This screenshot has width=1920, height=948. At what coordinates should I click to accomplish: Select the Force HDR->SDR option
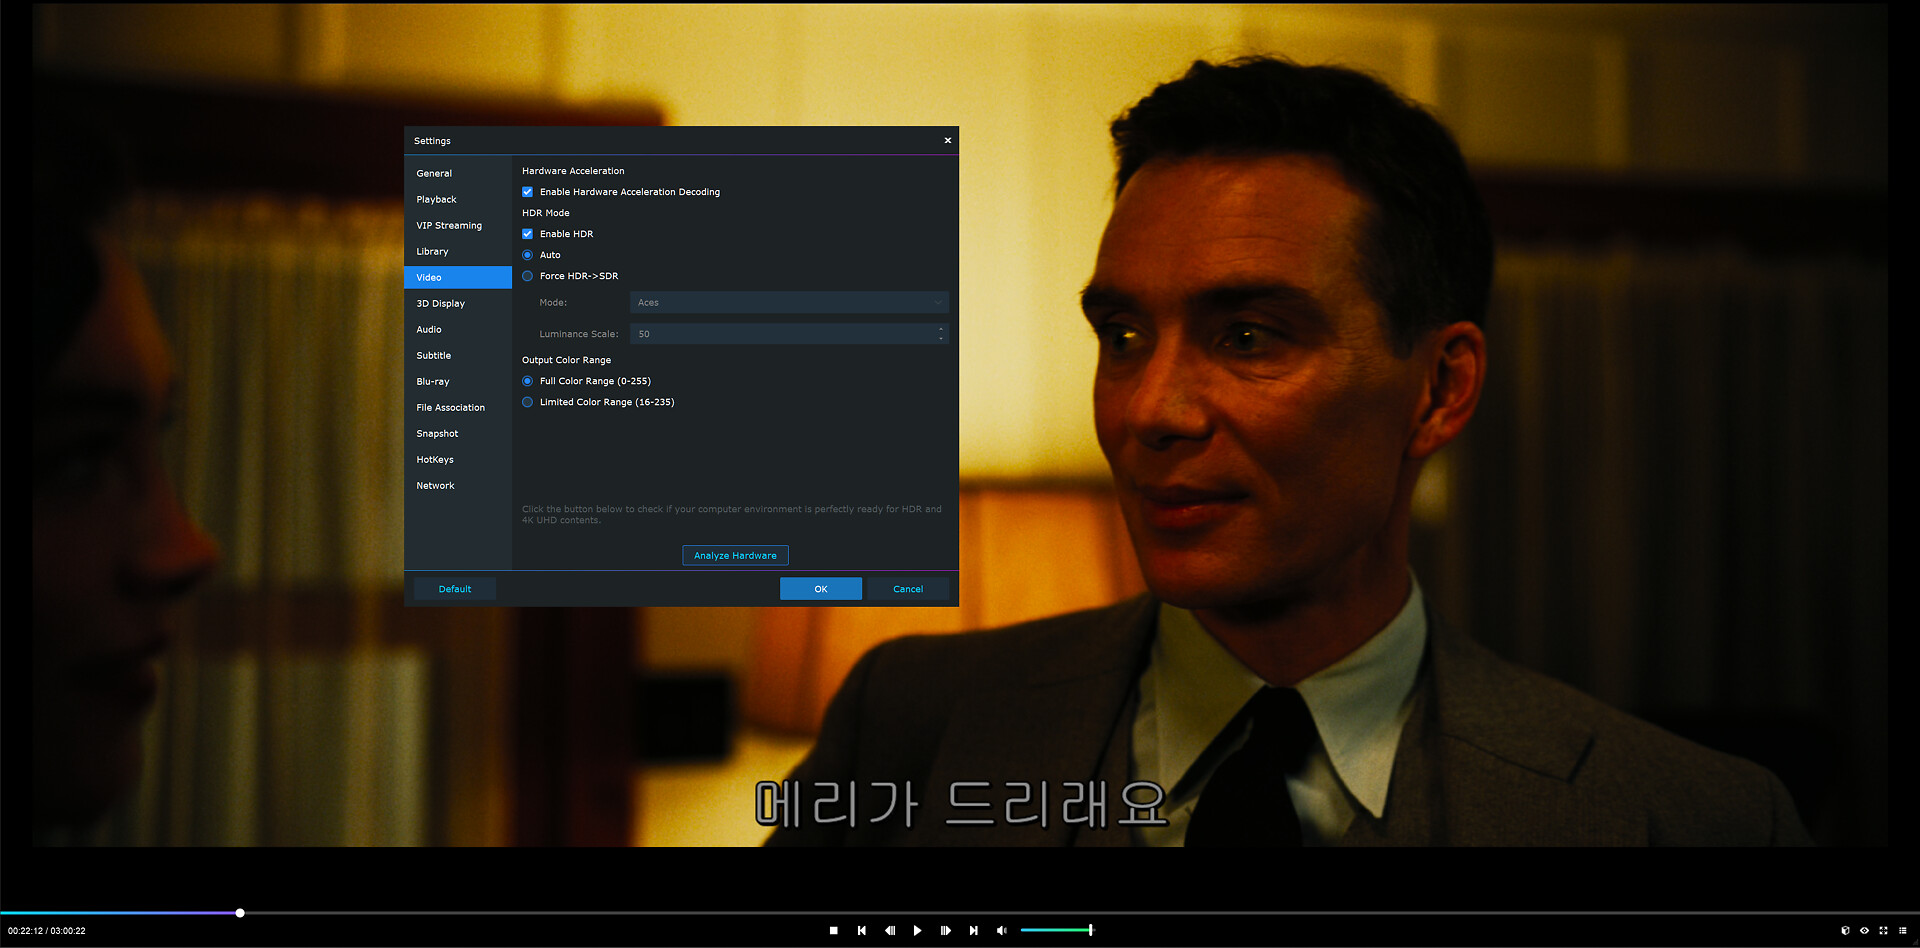click(528, 276)
